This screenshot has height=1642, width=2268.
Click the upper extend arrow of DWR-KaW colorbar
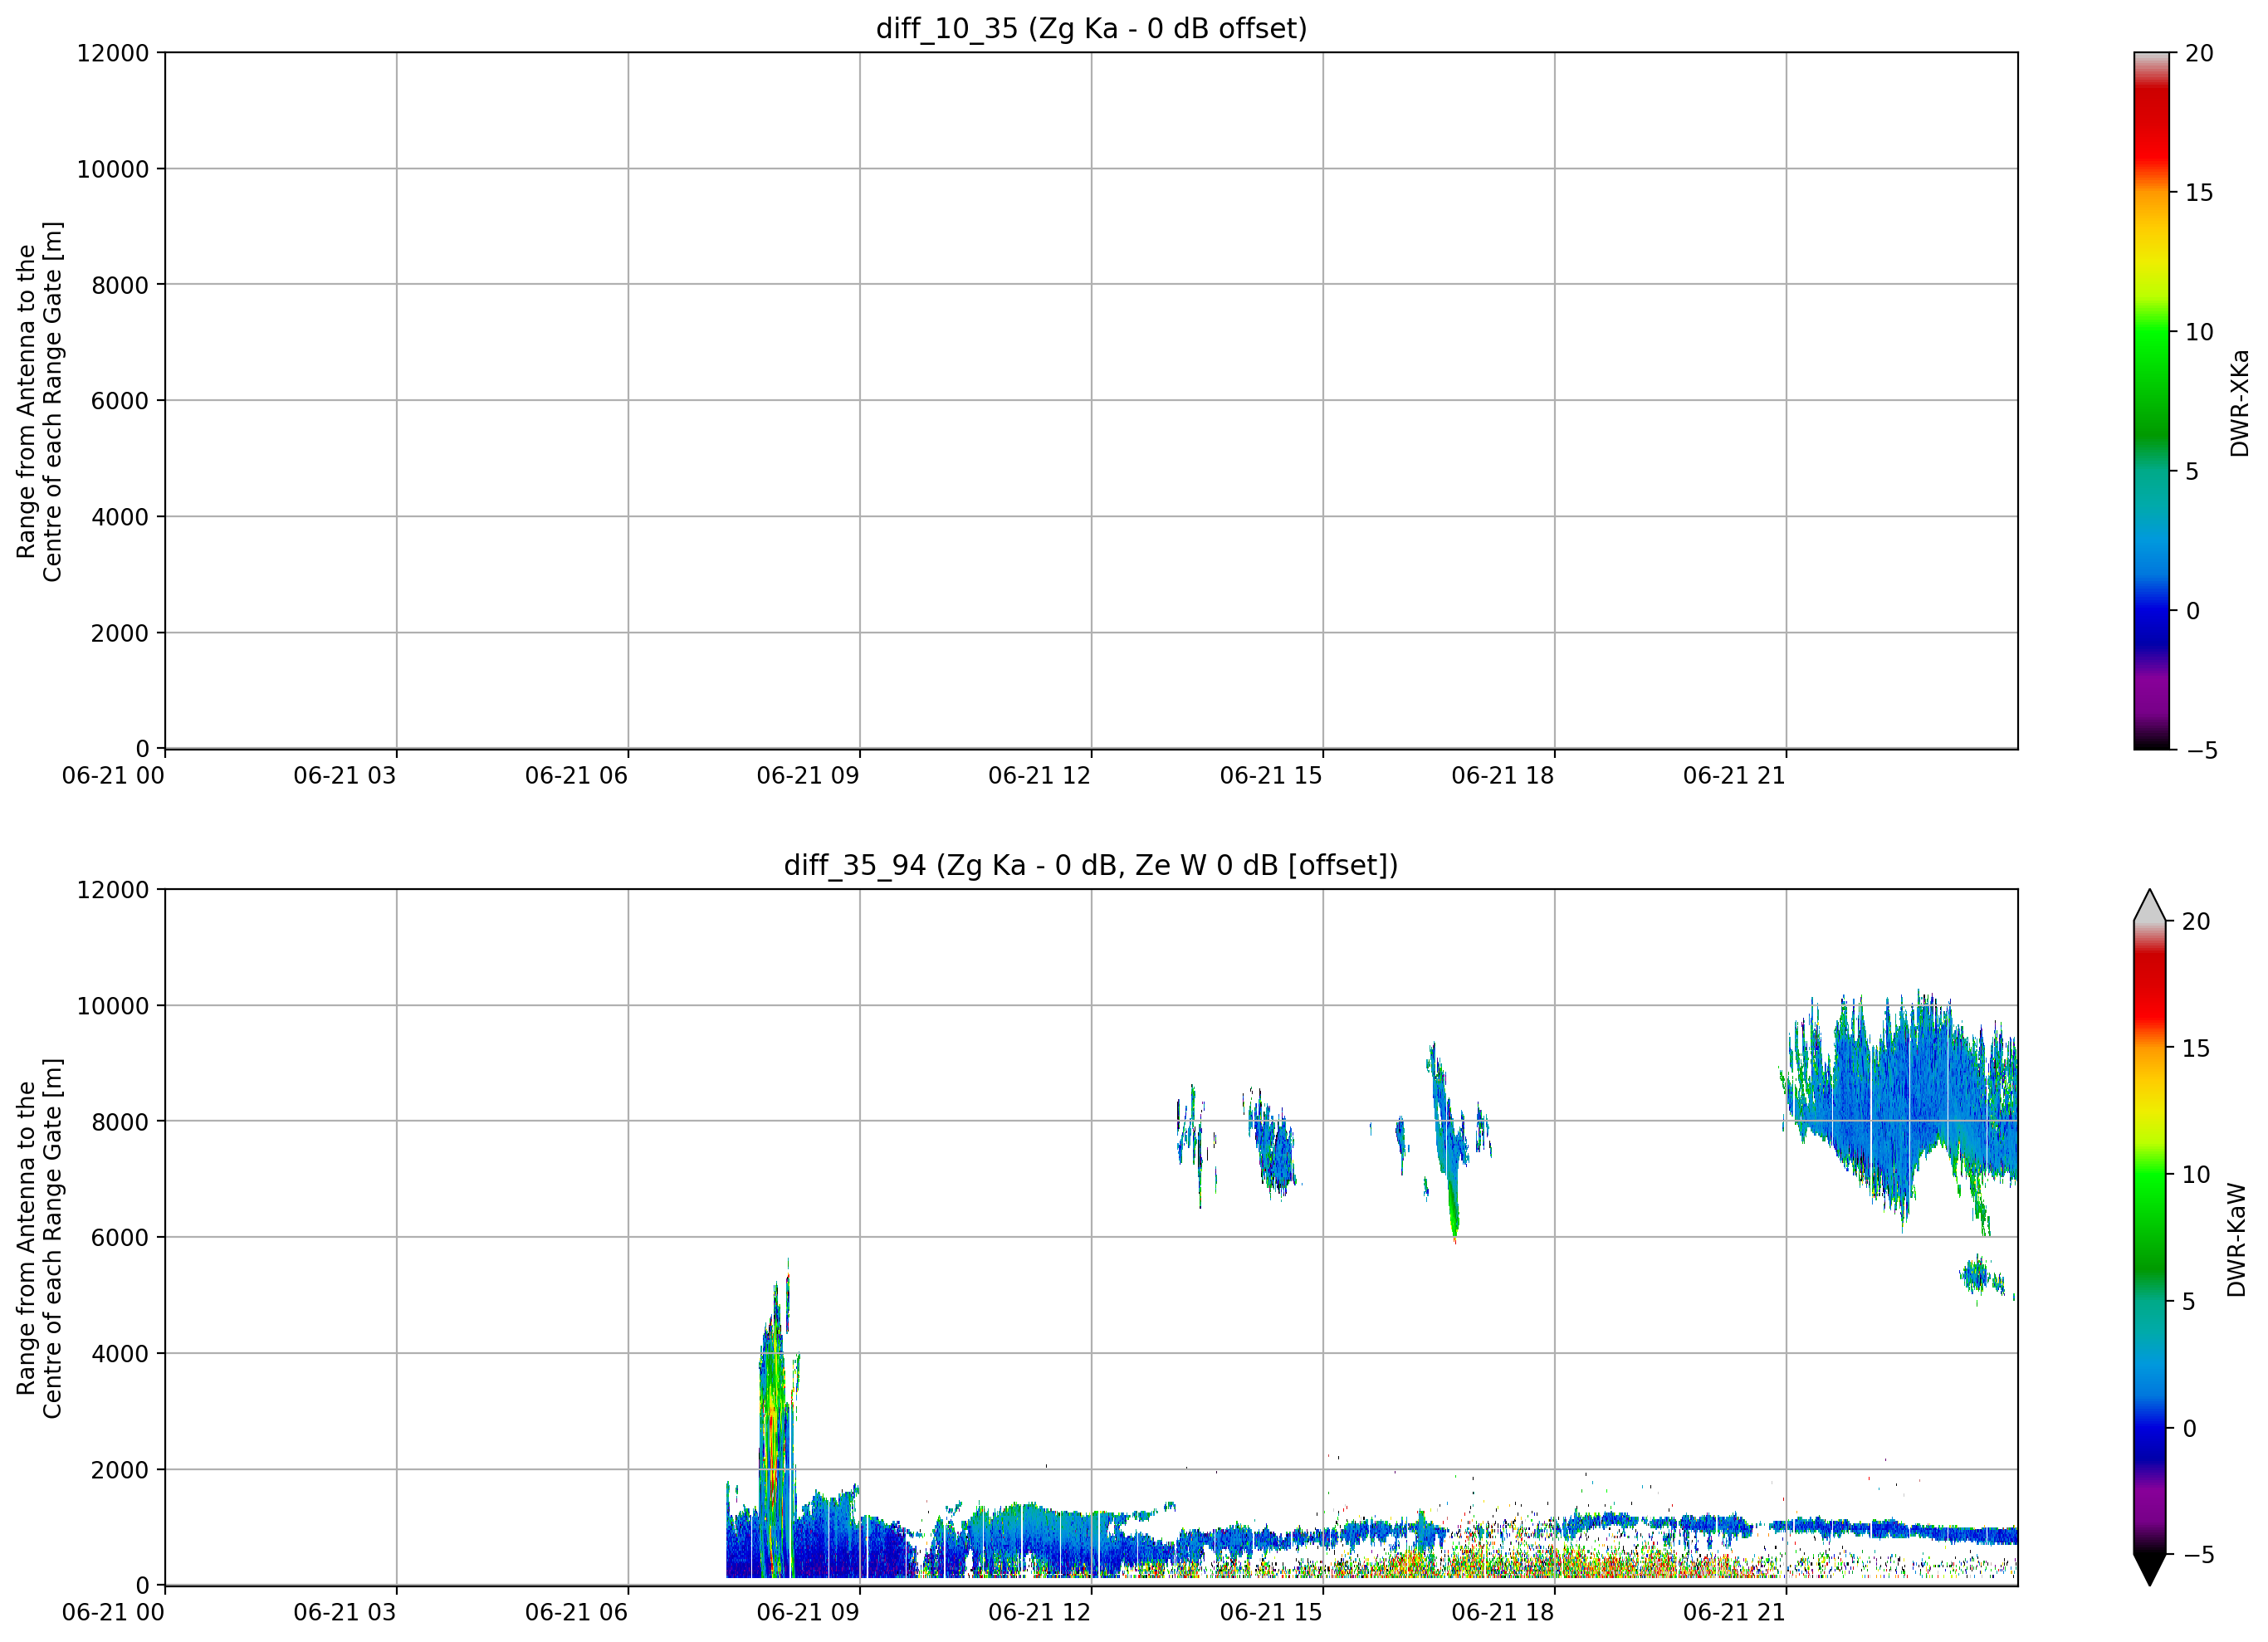(x=2149, y=905)
